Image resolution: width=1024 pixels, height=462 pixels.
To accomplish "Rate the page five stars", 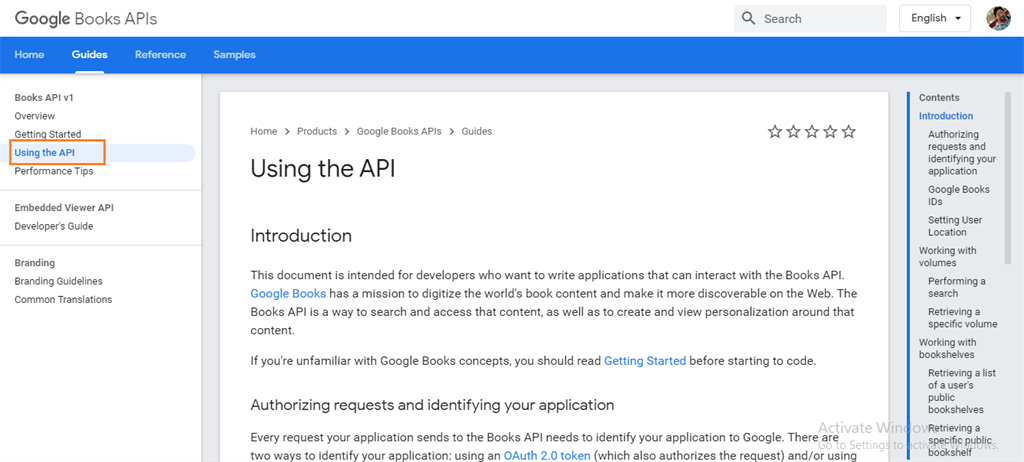I will (848, 132).
